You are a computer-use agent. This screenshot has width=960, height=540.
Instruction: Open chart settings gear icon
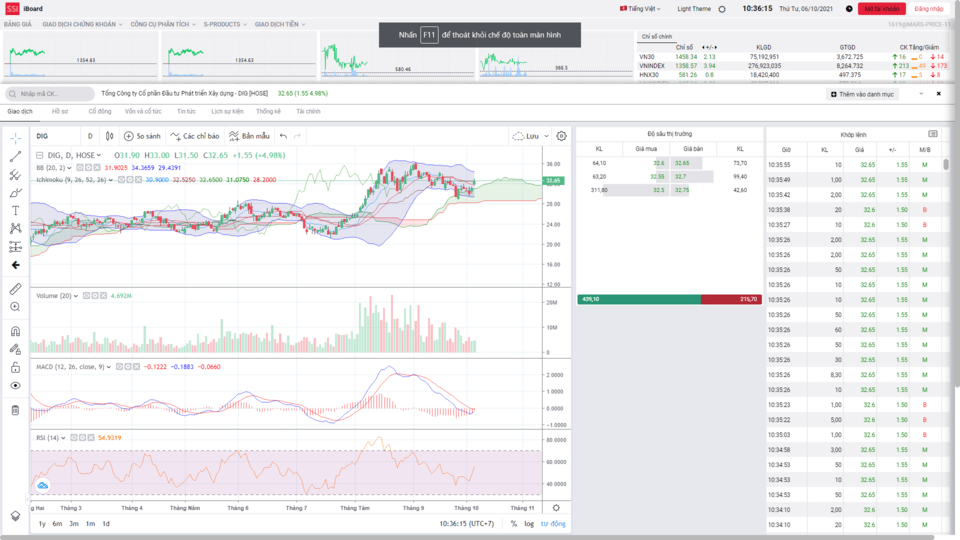561,136
